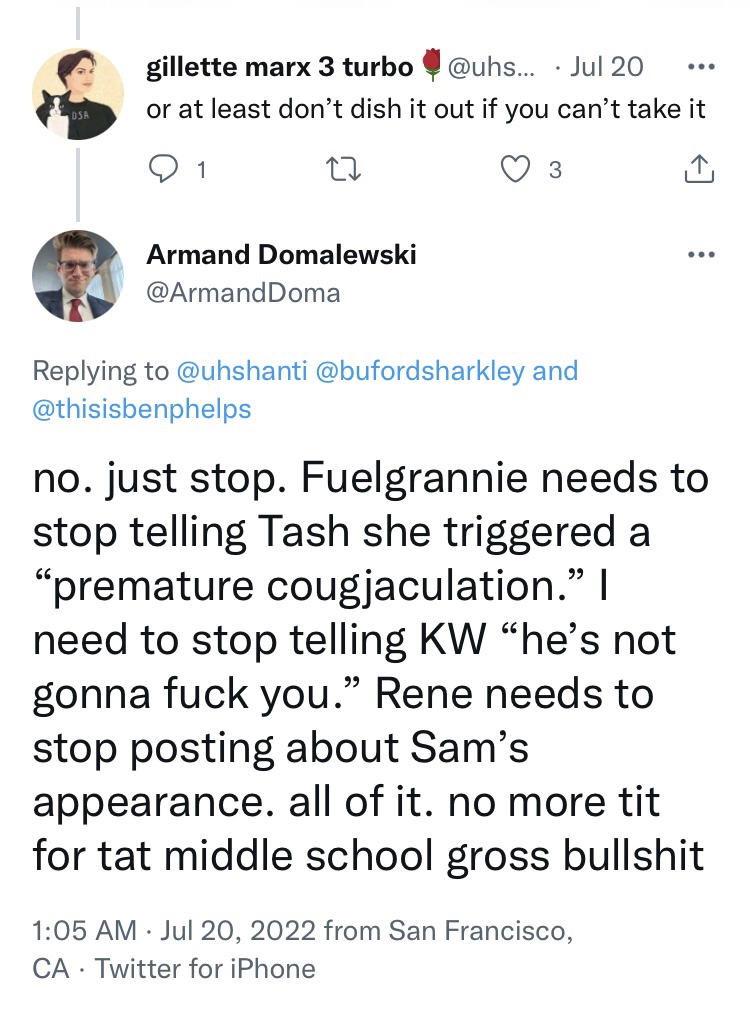The width and height of the screenshot is (750, 1010).
Task: Click the retweet icon
Action: [344, 170]
